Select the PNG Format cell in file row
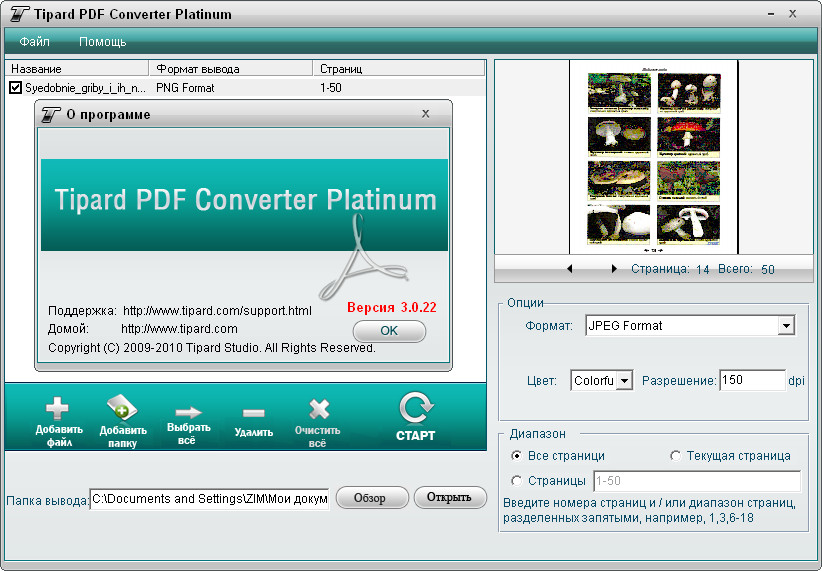Screen dimensions: 822x571 pyautogui.click(x=185, y=88)
